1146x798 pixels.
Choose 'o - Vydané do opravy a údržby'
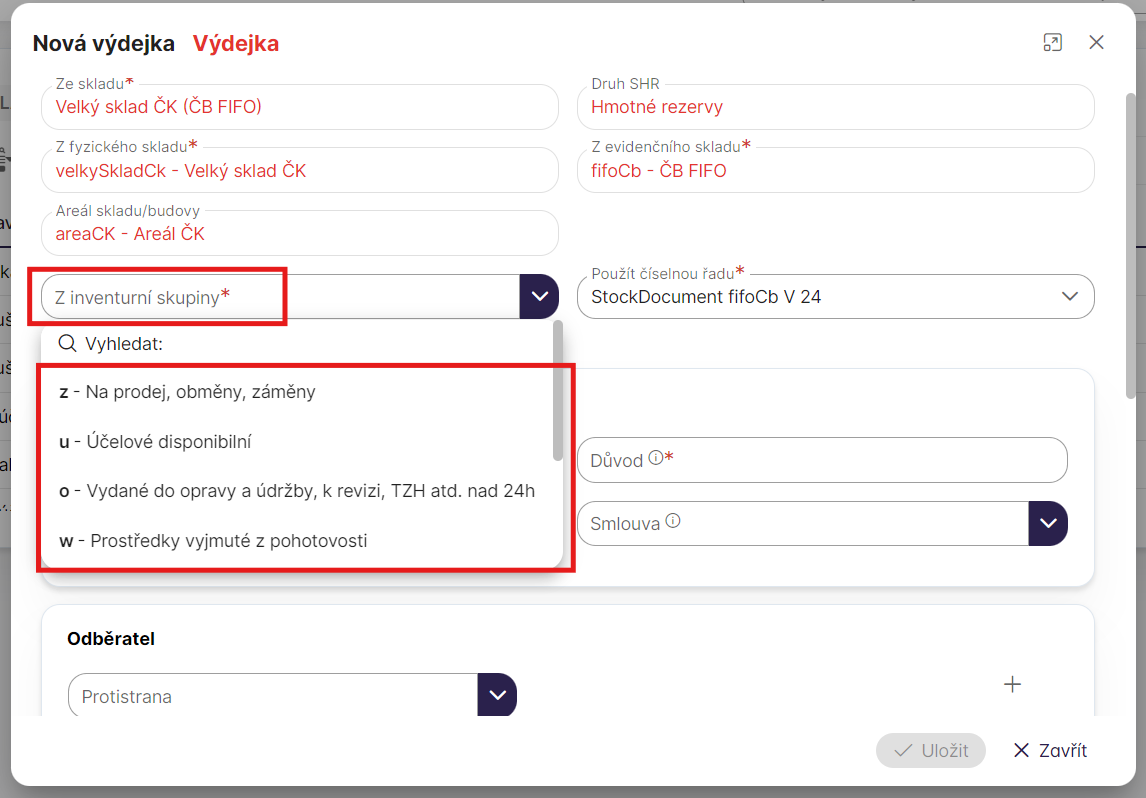point(297,491)
